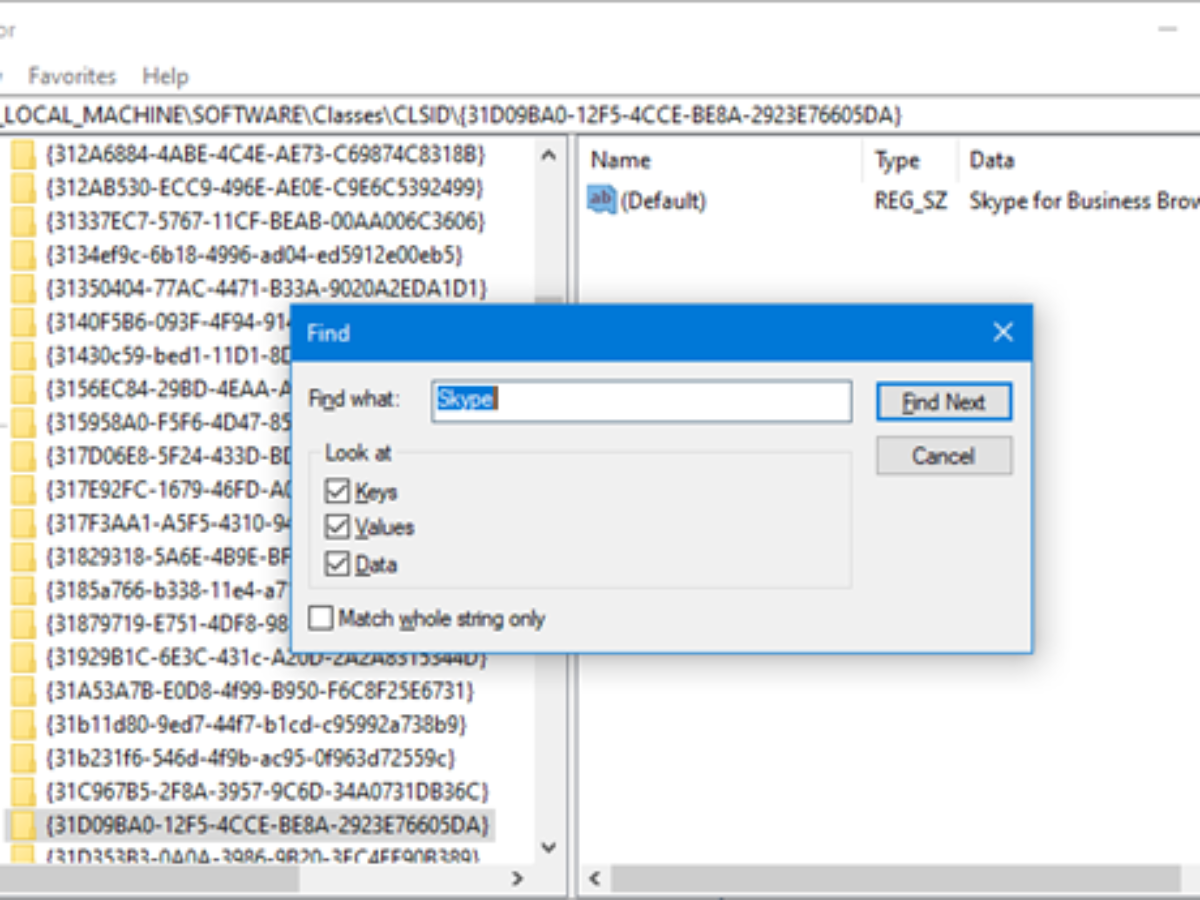Uncheck the Data checkbox
Image resolution: width=1200 pixels, height=900 pixels.
(x=337, y=564)
